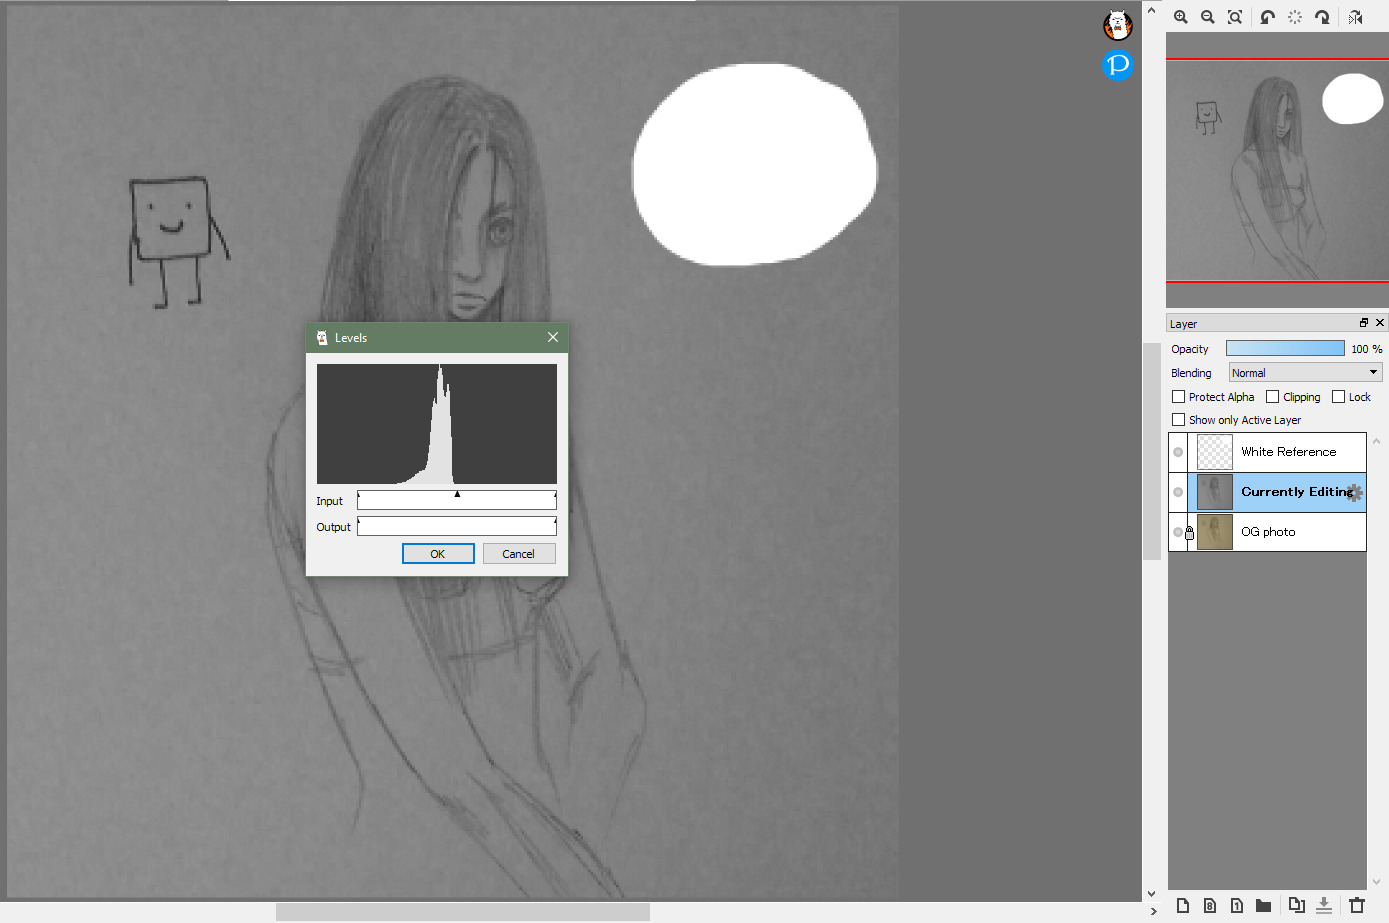Screen dimensions: 1389x923
Task: Add a new color layer
Action: (1183, 905)
